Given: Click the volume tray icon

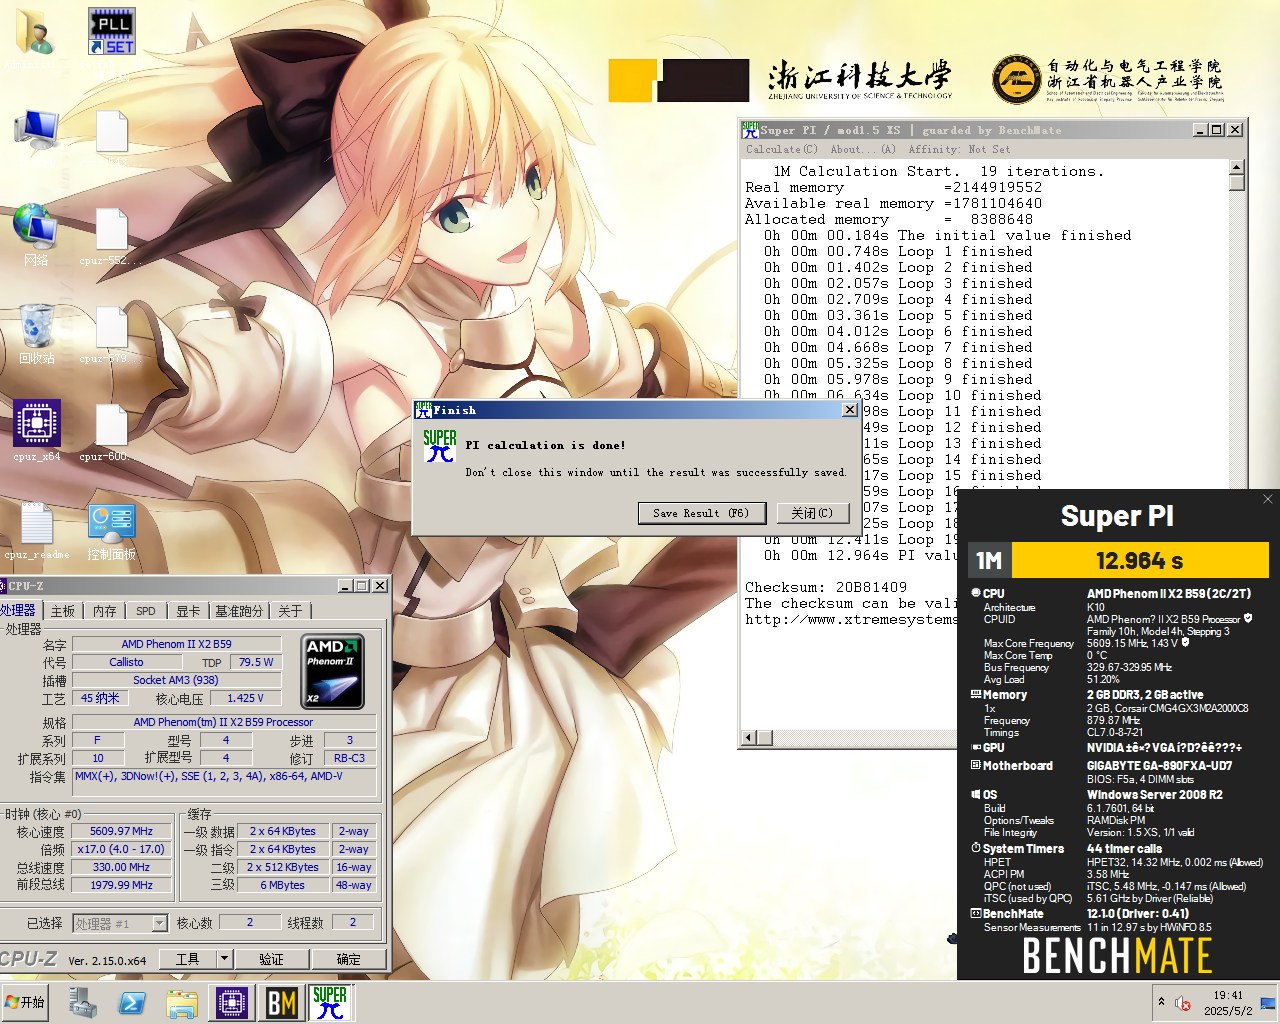Looking at the screenshot, I should (x=1182, y=1002).
